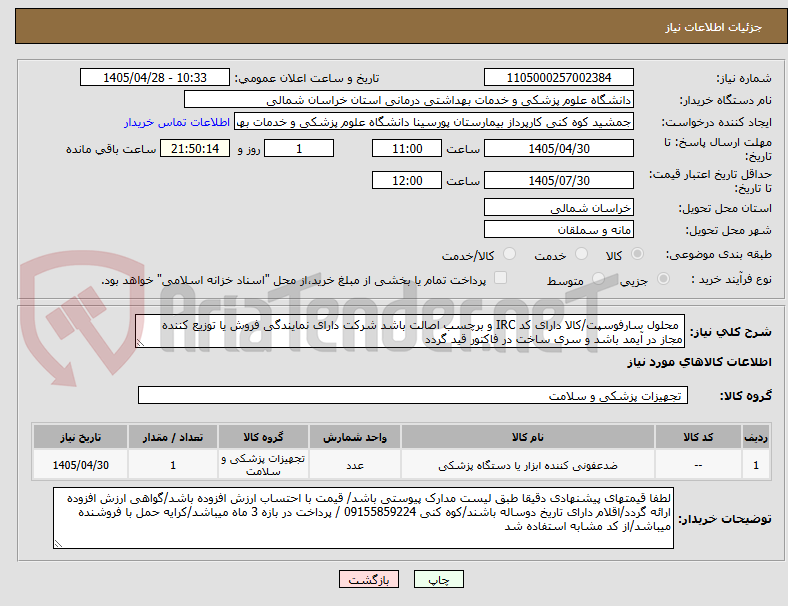Click the announcement date field 1405/04/28 - 10:33

point(155,78)
